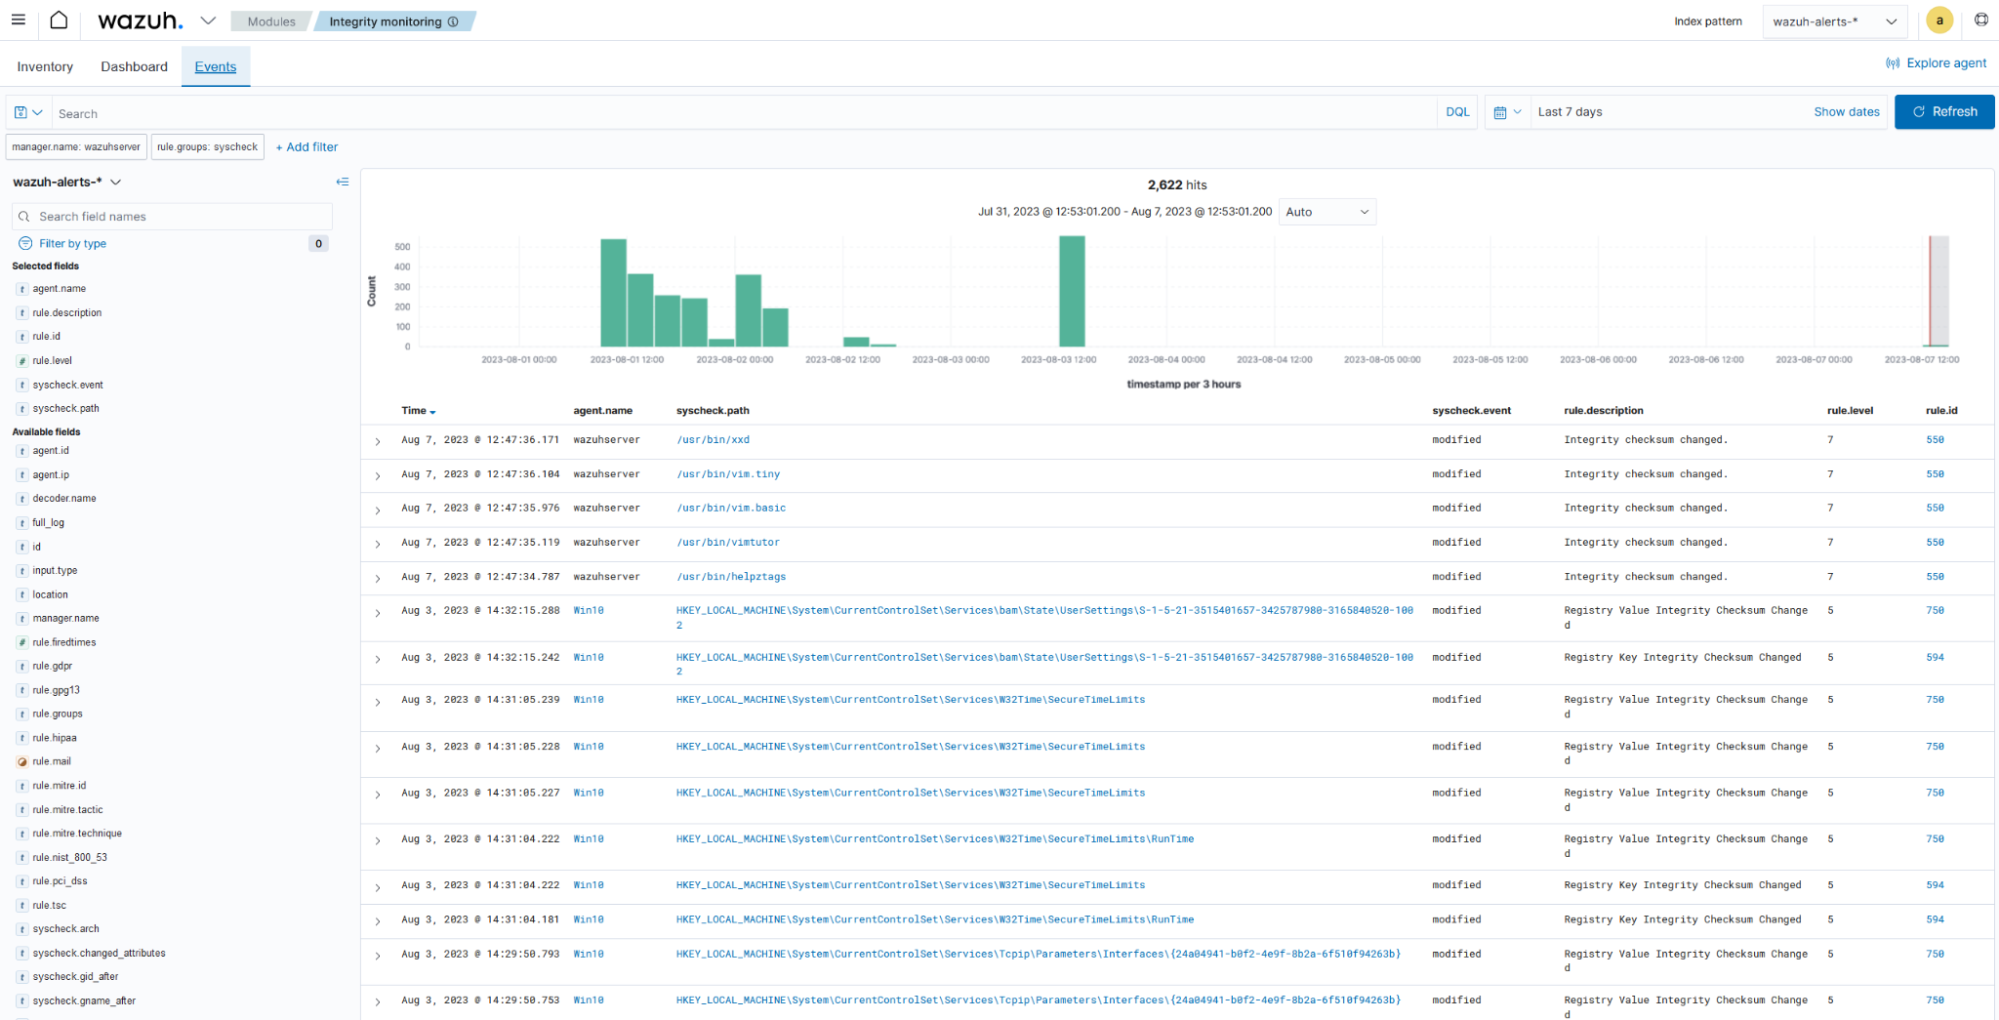Sort by the Time column header

coord(418,410)
